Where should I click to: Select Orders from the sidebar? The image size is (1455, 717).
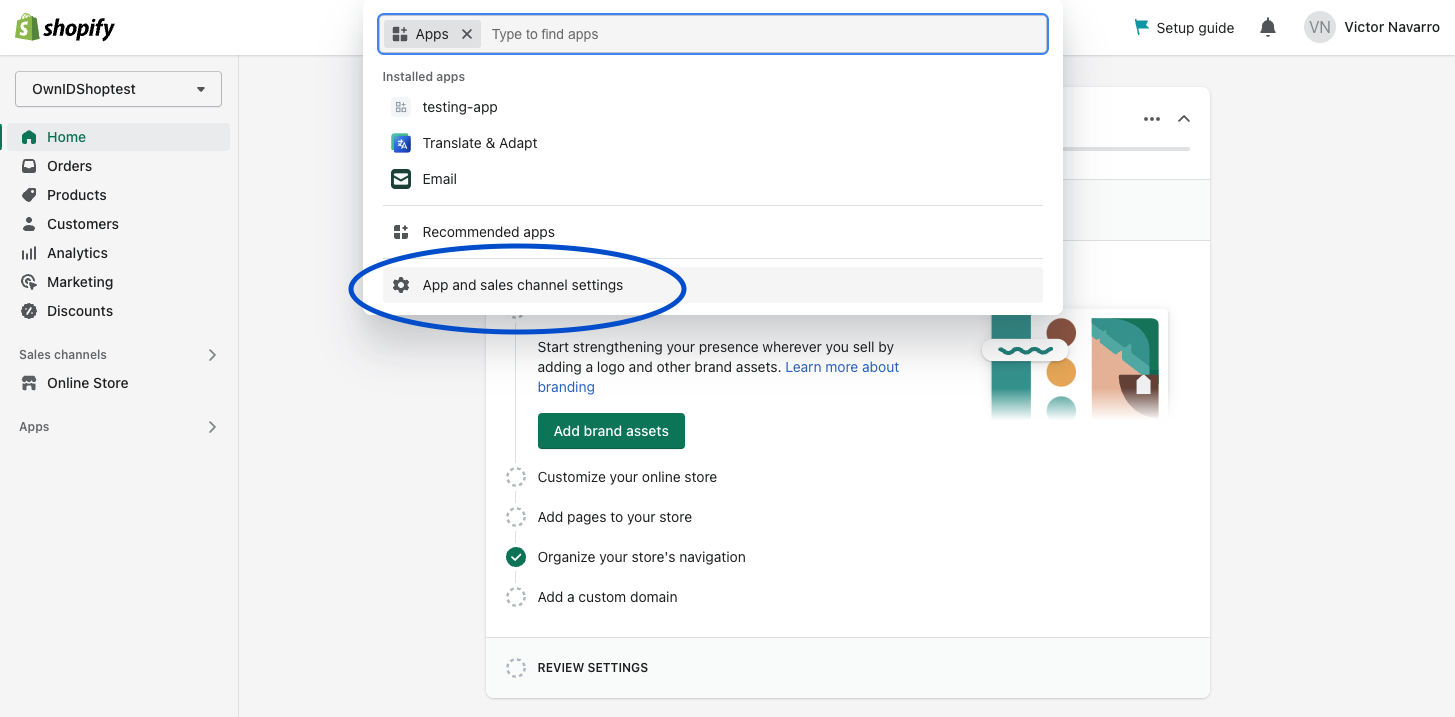tap(68, 165)
